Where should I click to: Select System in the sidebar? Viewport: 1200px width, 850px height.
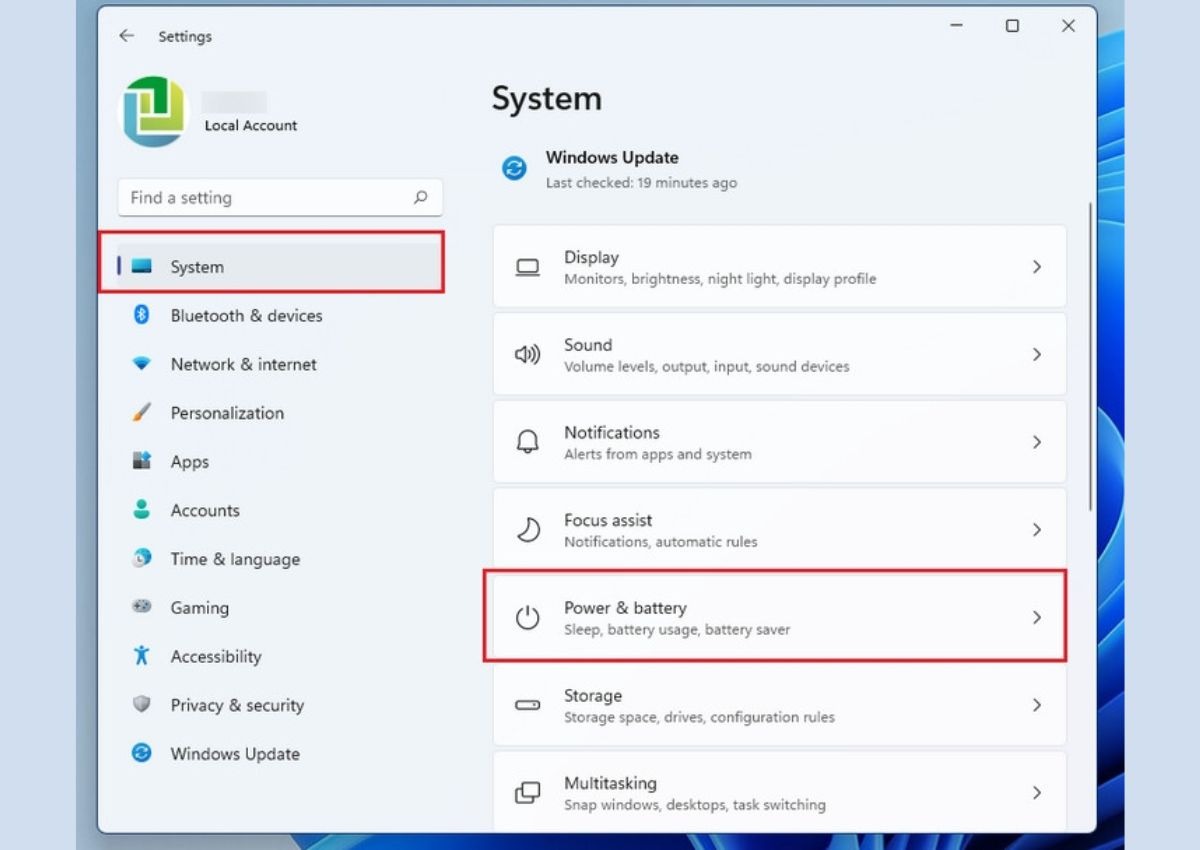coord(280,267)
